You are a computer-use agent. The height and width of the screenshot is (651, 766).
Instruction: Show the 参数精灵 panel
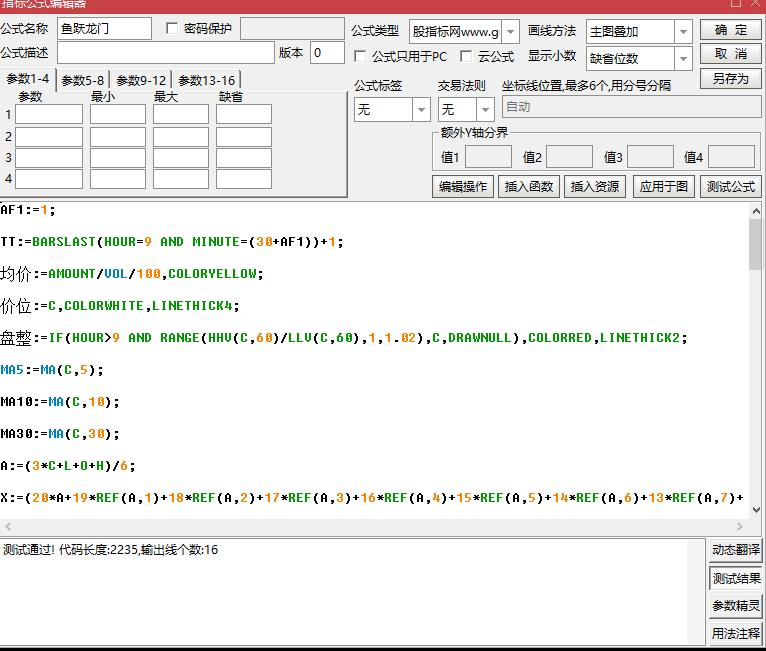(x=736, y=606)
